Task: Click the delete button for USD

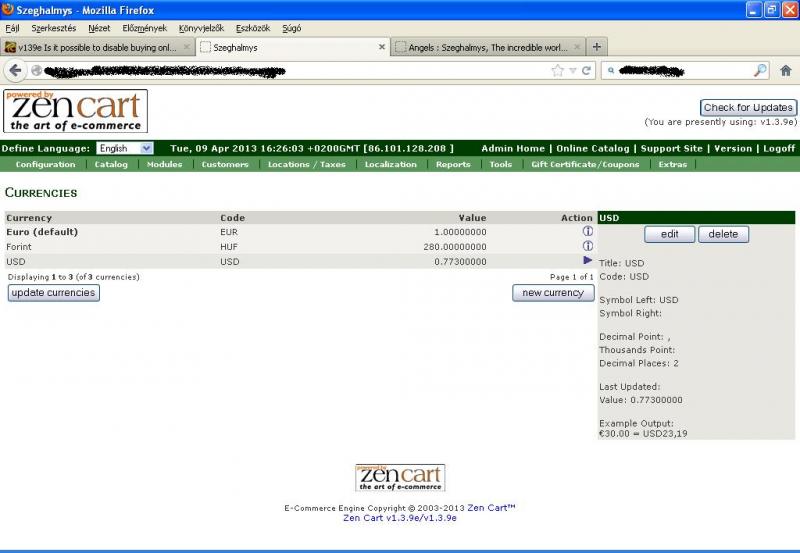Action: coord(723,234)
